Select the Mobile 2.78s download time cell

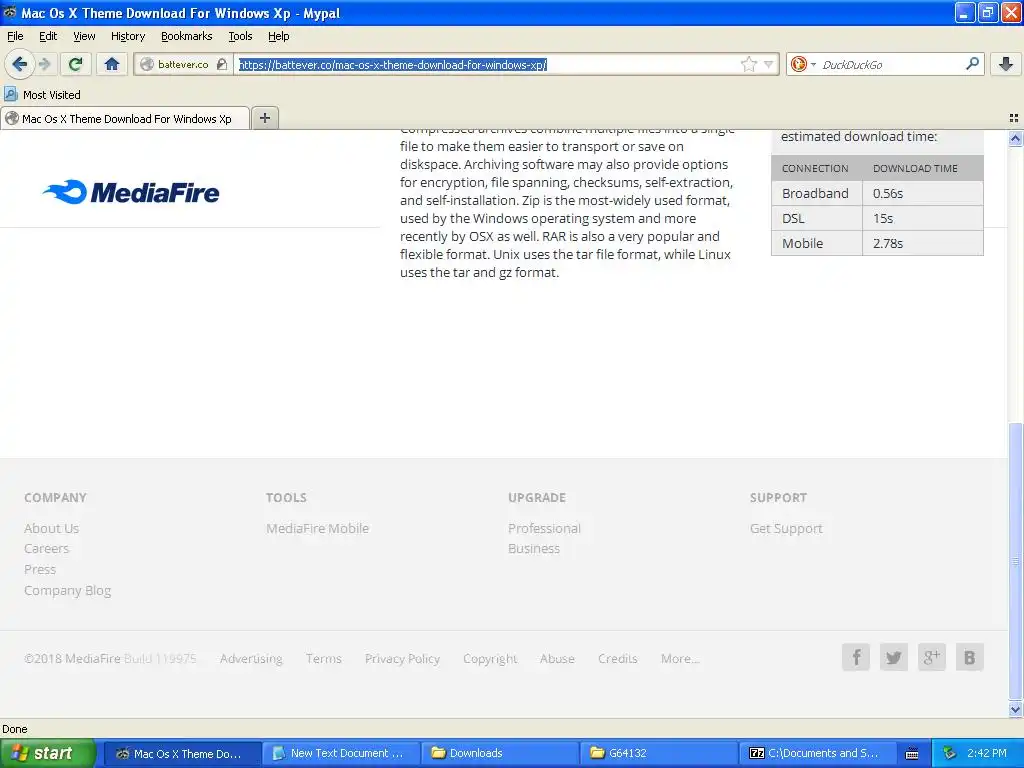pos(923,243)
